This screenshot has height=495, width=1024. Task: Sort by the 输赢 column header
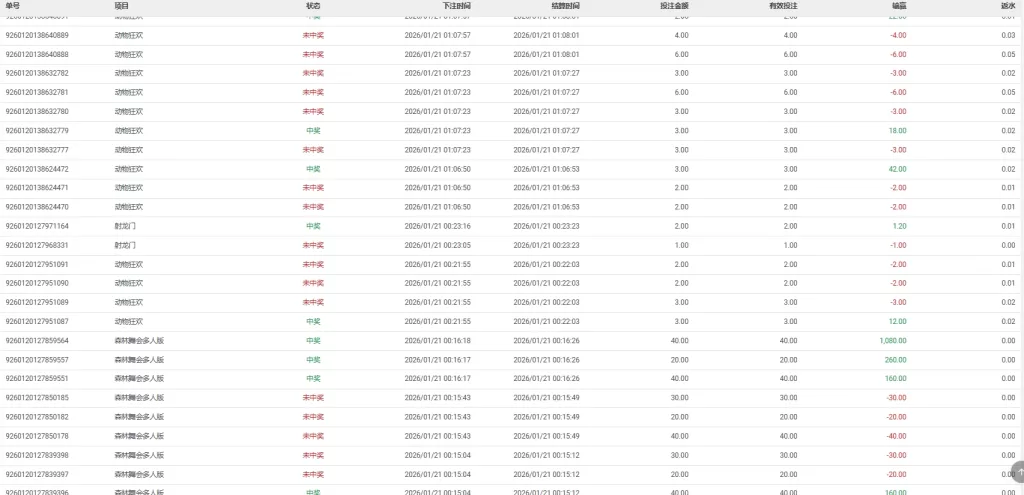(899, 6)
